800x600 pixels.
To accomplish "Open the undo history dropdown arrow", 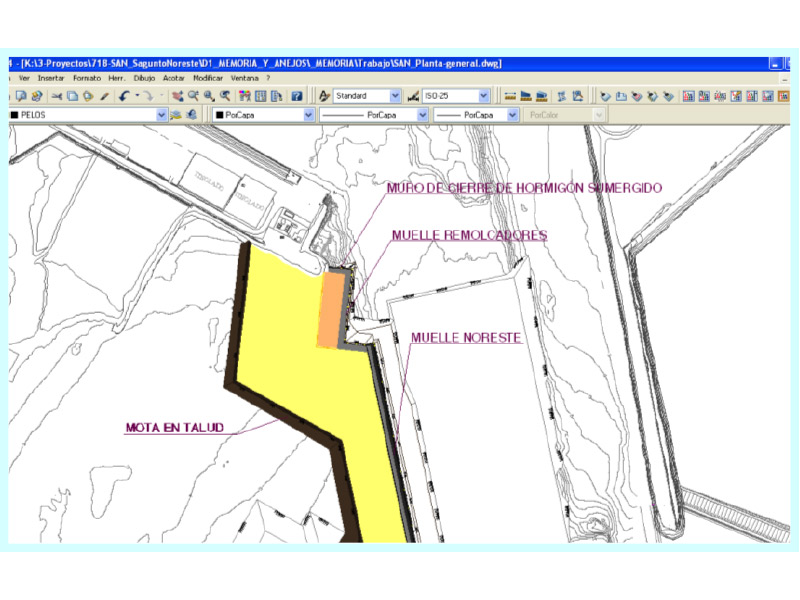I will 137,95.
